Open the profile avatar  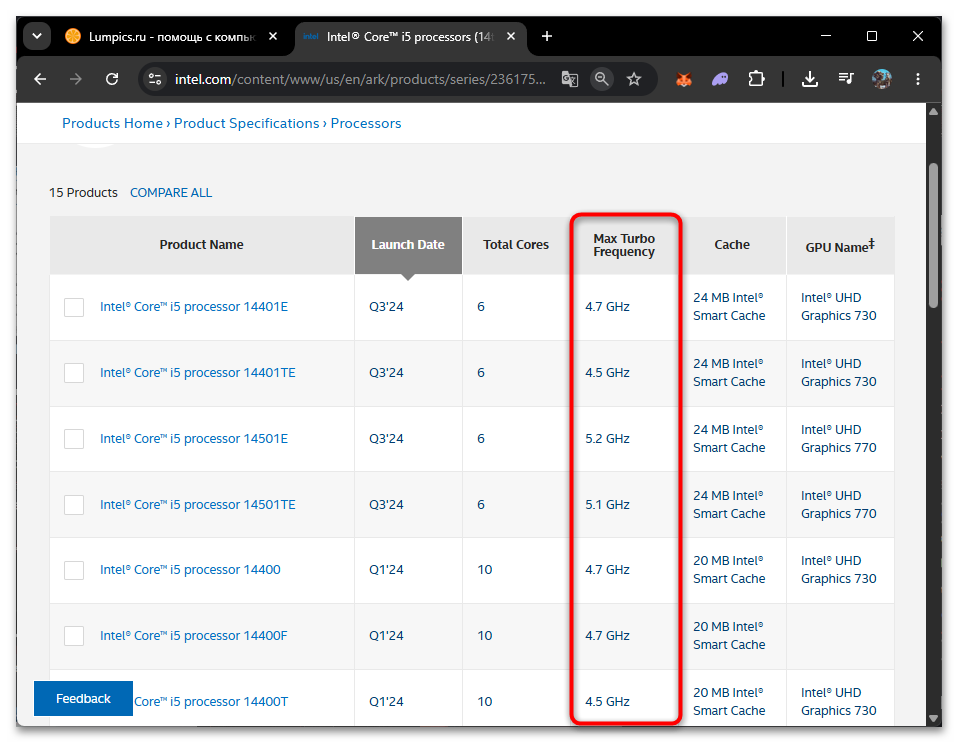(881, 79)
